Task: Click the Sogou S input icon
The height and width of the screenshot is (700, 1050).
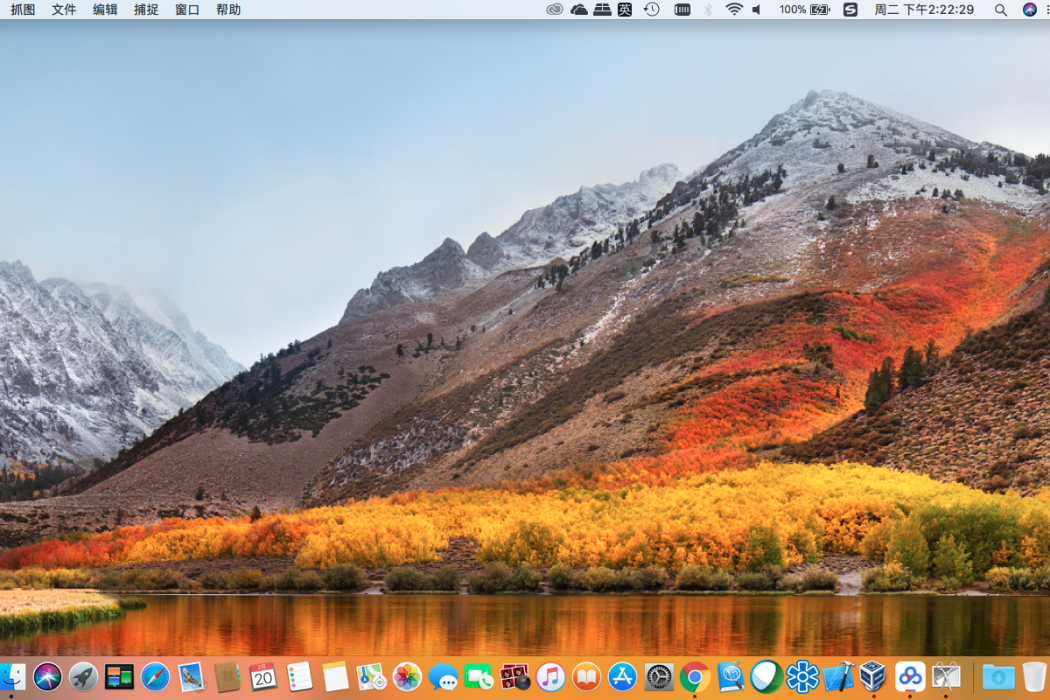Action: pos(850,9)
